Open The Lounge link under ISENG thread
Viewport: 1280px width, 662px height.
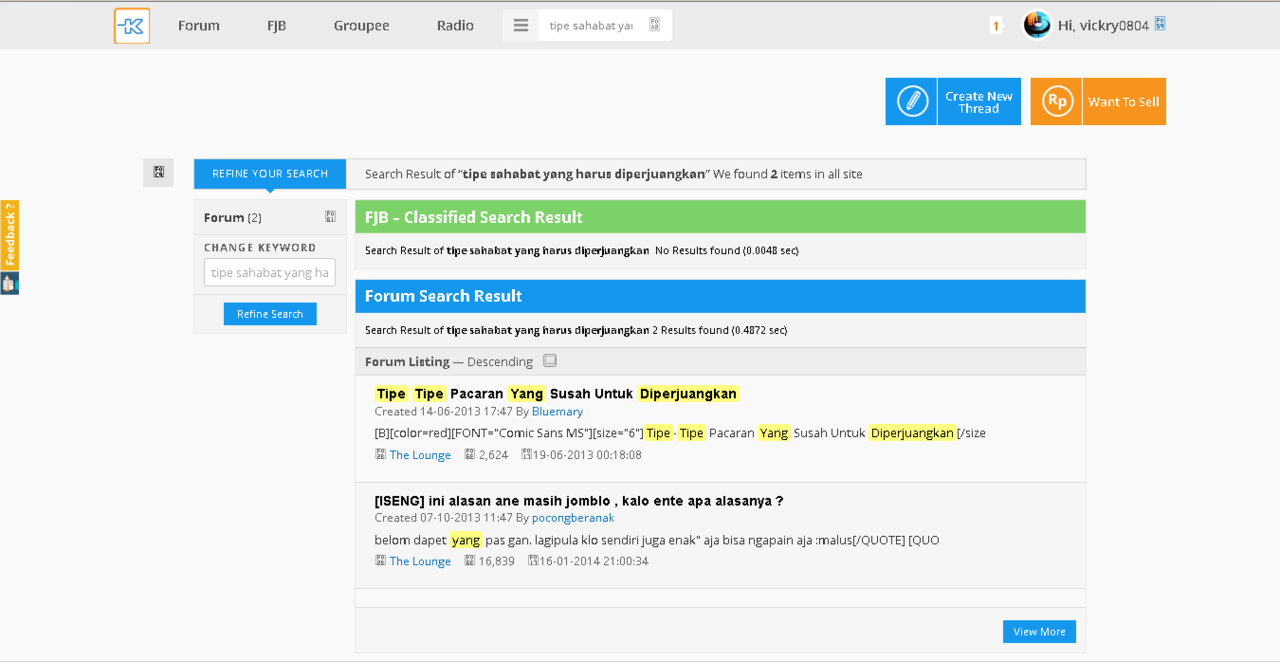(420, 562)
